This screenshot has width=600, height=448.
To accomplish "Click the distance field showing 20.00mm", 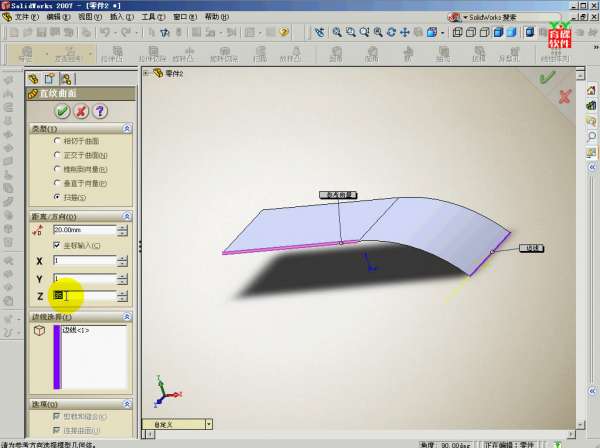I will click(x=84, y=229).
